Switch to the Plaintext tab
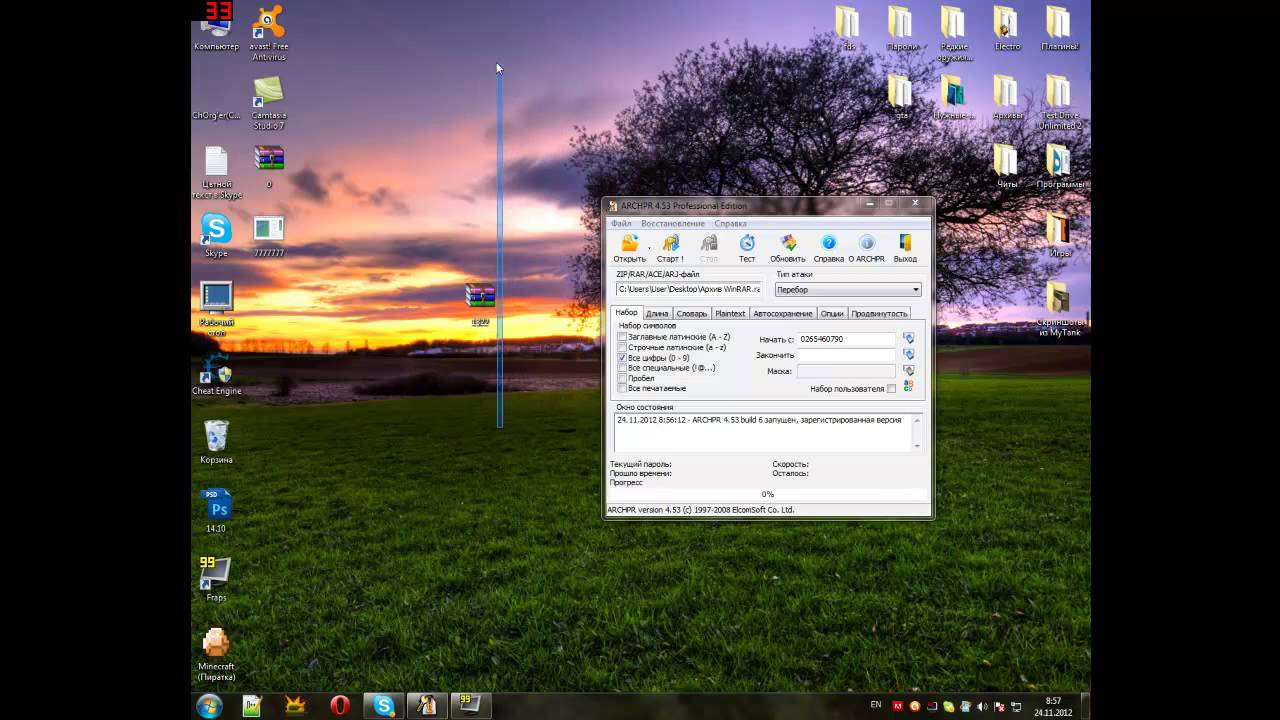This screenshot has height=720, width=1280. (x=730, y=314)
